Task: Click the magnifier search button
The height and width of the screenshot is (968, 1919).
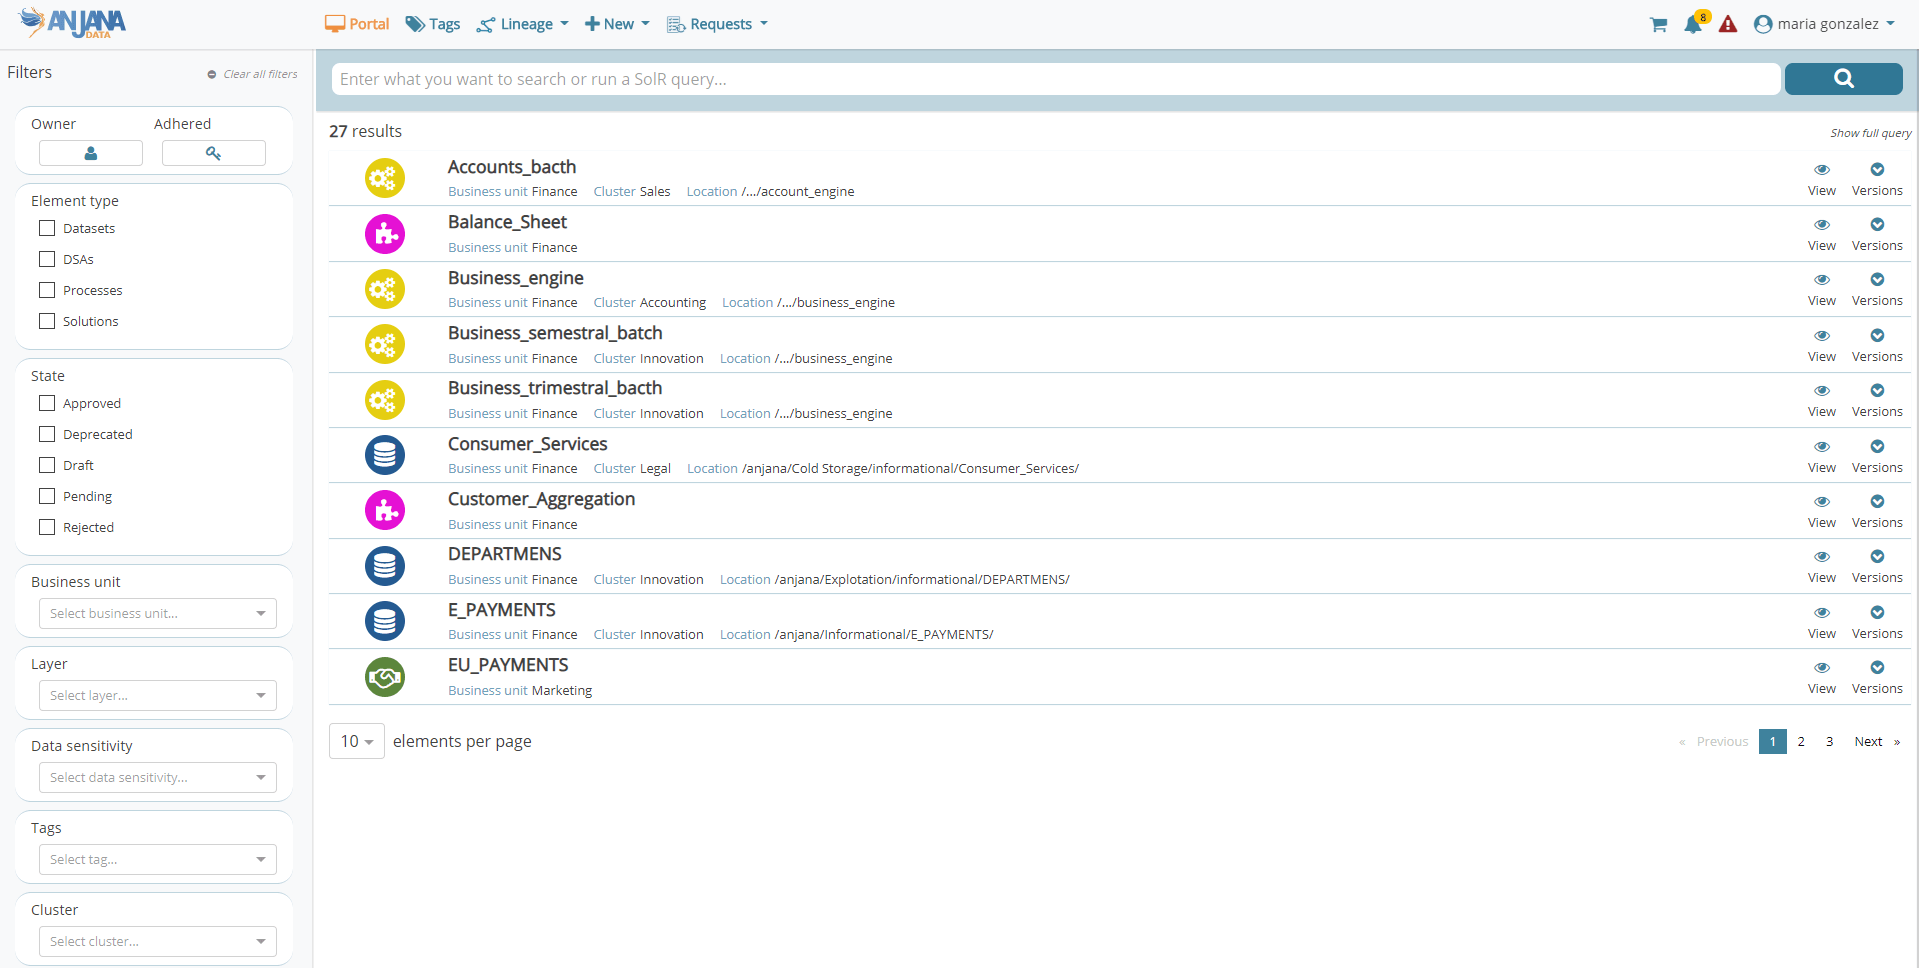Action: click(x=1843, y=79)
